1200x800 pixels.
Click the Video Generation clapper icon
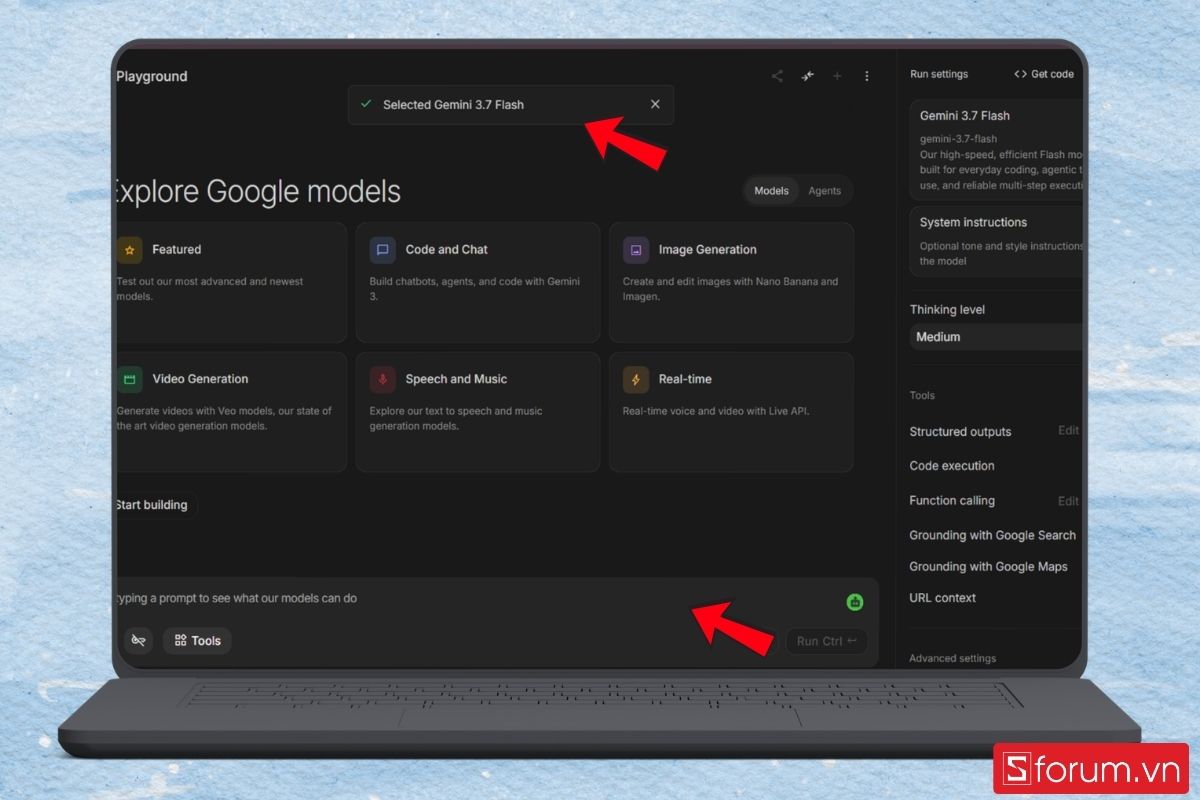click(x=130, y=379)
